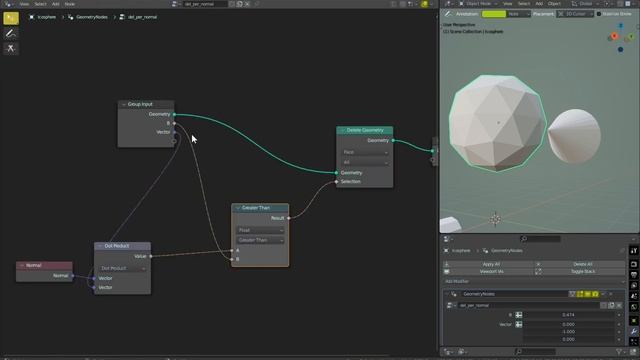The height and width of the screenshot is (360, 640).
Task: Open Greater Than operation dropdown
Action: (260, 240)
